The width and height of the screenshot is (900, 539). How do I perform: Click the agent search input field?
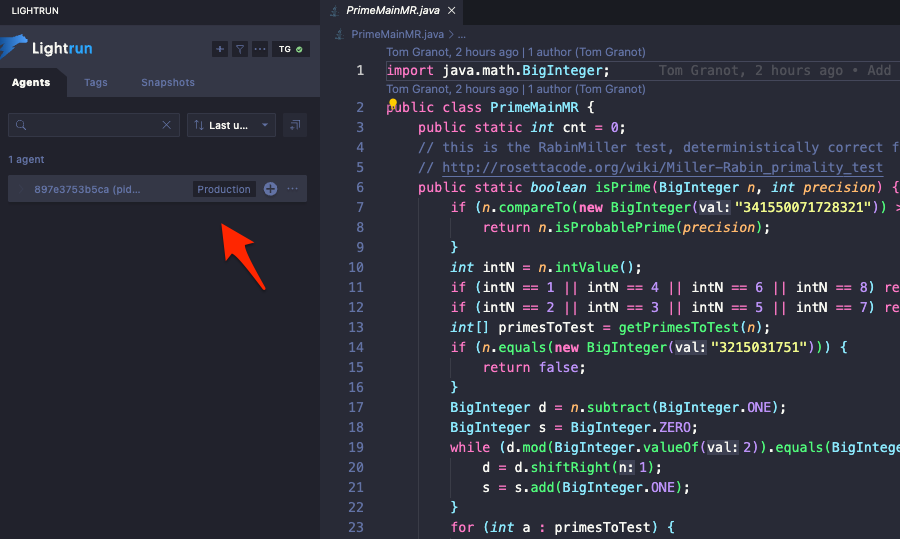pyautogui.click(x=94, y=125)
